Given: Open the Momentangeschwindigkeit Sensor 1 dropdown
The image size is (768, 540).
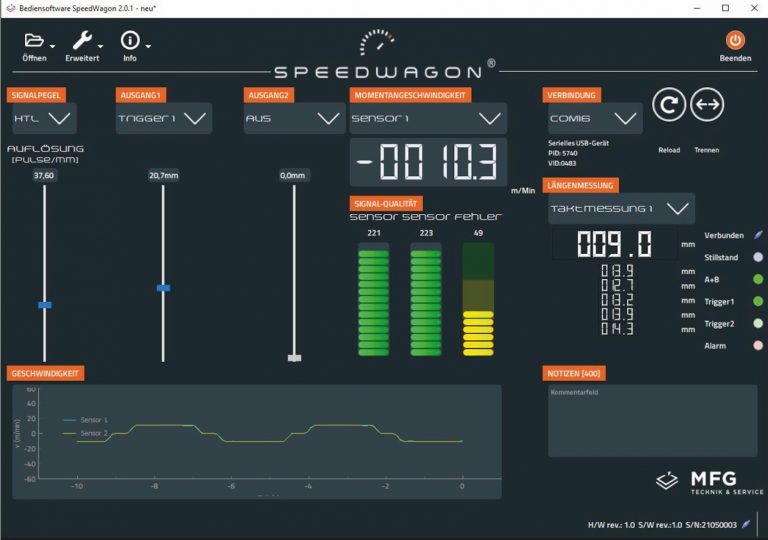Looking at the screenshot, I should tap(428, 118).
